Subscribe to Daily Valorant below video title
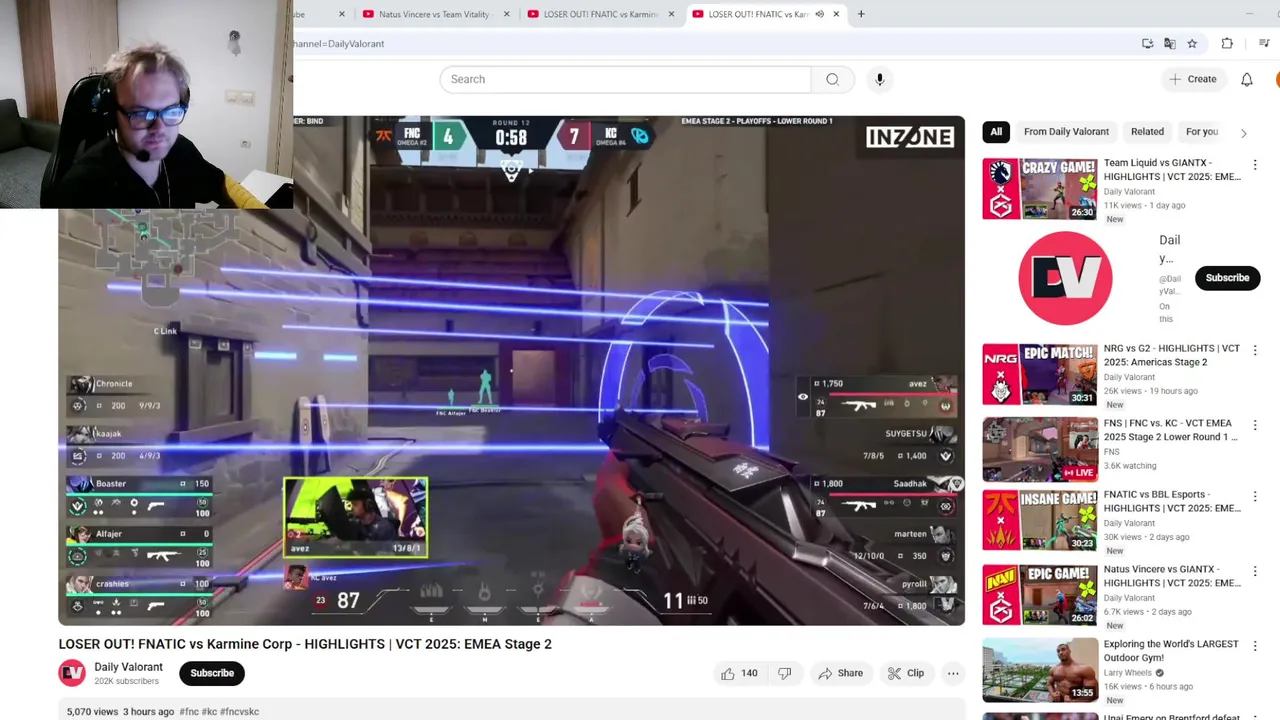 pos(212,673)
